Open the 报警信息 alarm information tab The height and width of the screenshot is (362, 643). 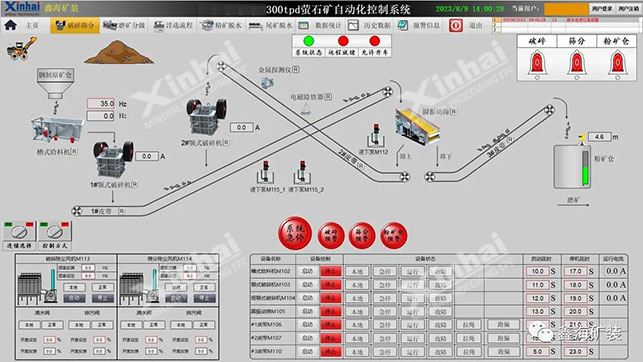(419, 25)
